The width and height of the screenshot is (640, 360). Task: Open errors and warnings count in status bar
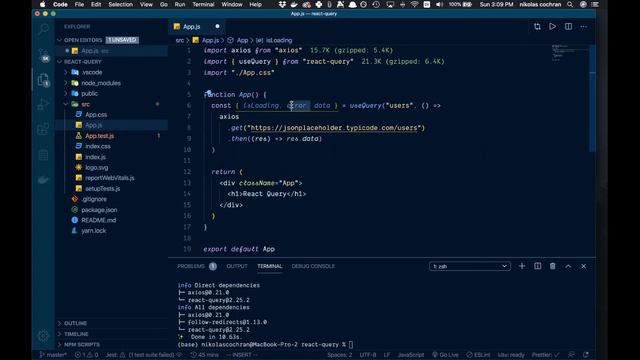pyautogui.click(x=87, y=355)
